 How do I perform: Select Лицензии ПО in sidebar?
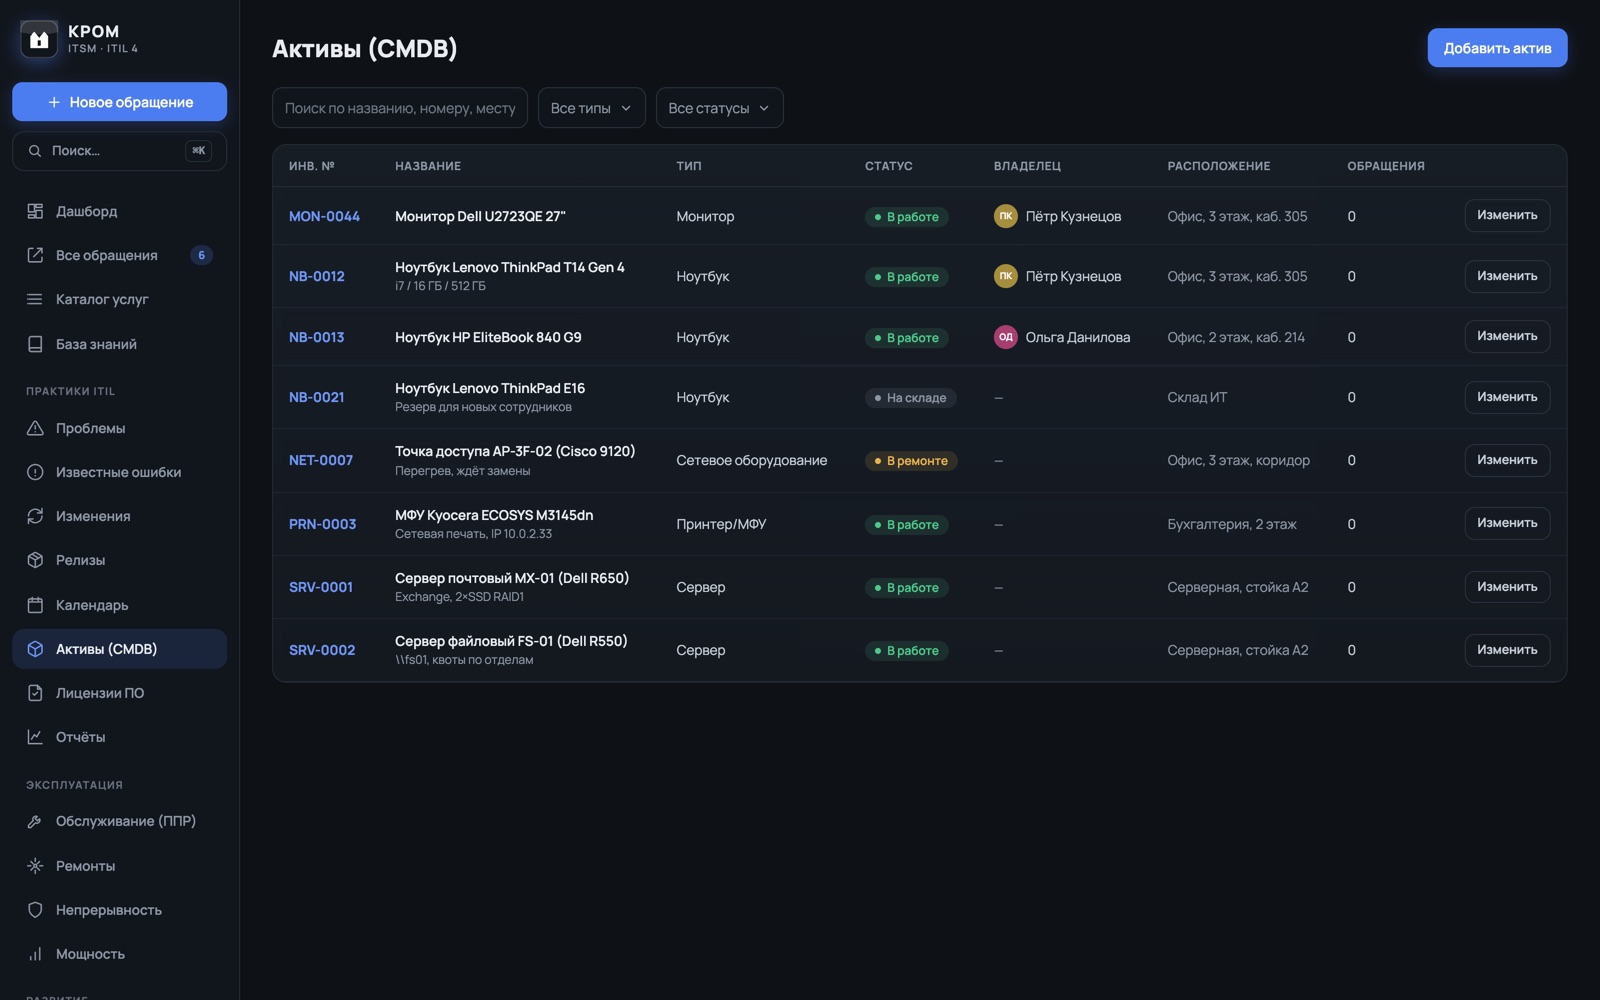119,693
